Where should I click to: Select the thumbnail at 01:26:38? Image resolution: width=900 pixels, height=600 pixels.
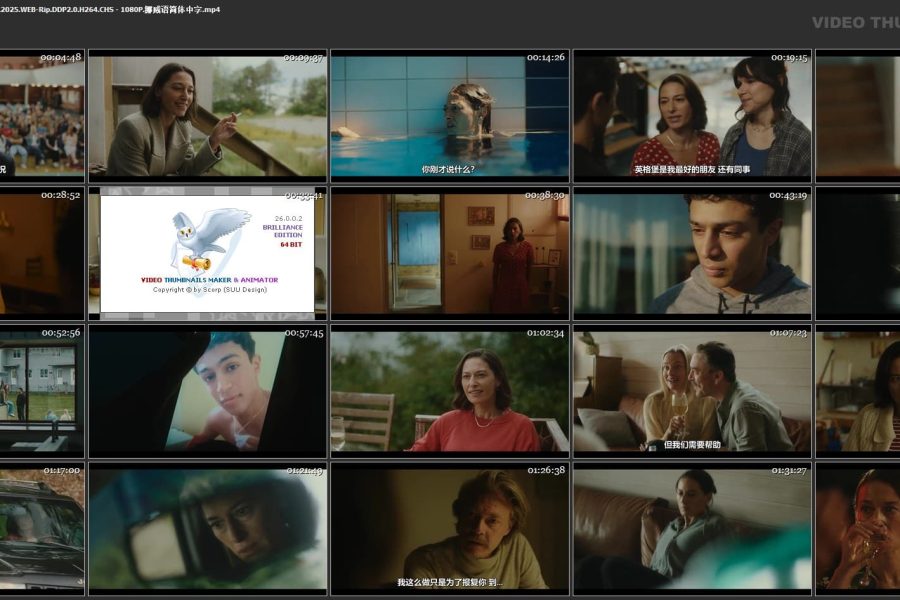pyautogui.click(x=450, y=529)
